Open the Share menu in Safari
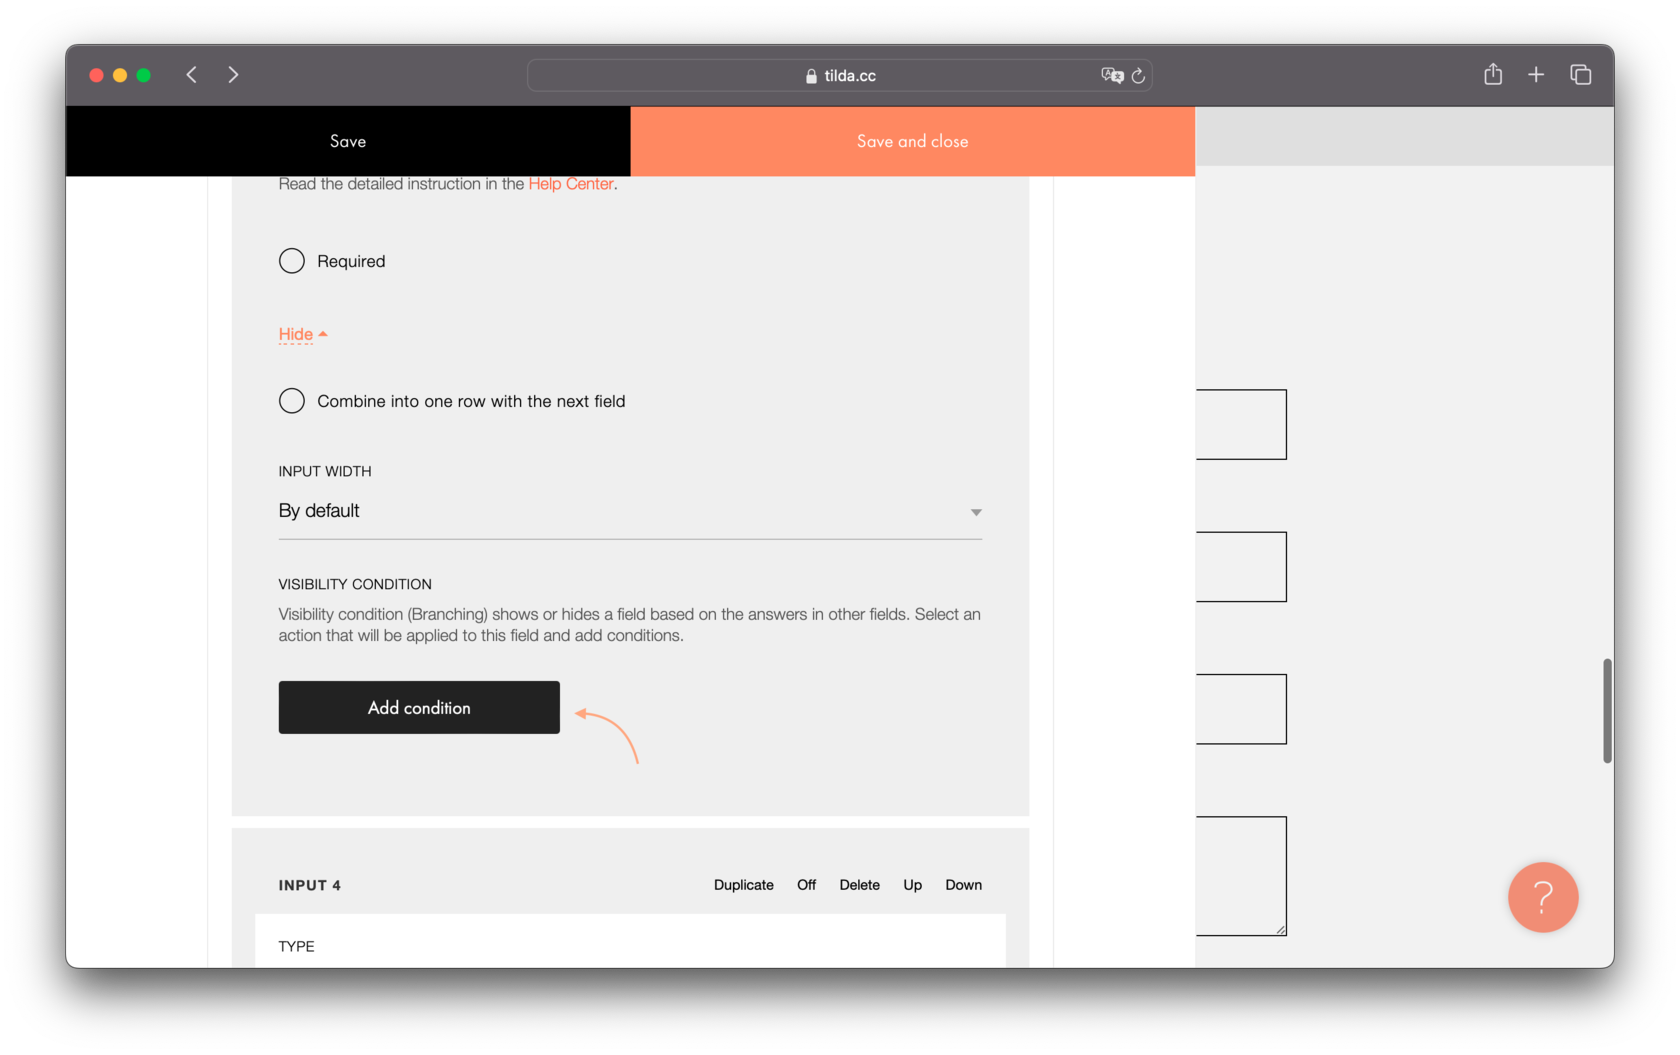Screen dimensions: 1680x1055 [x=1493, y=74]
